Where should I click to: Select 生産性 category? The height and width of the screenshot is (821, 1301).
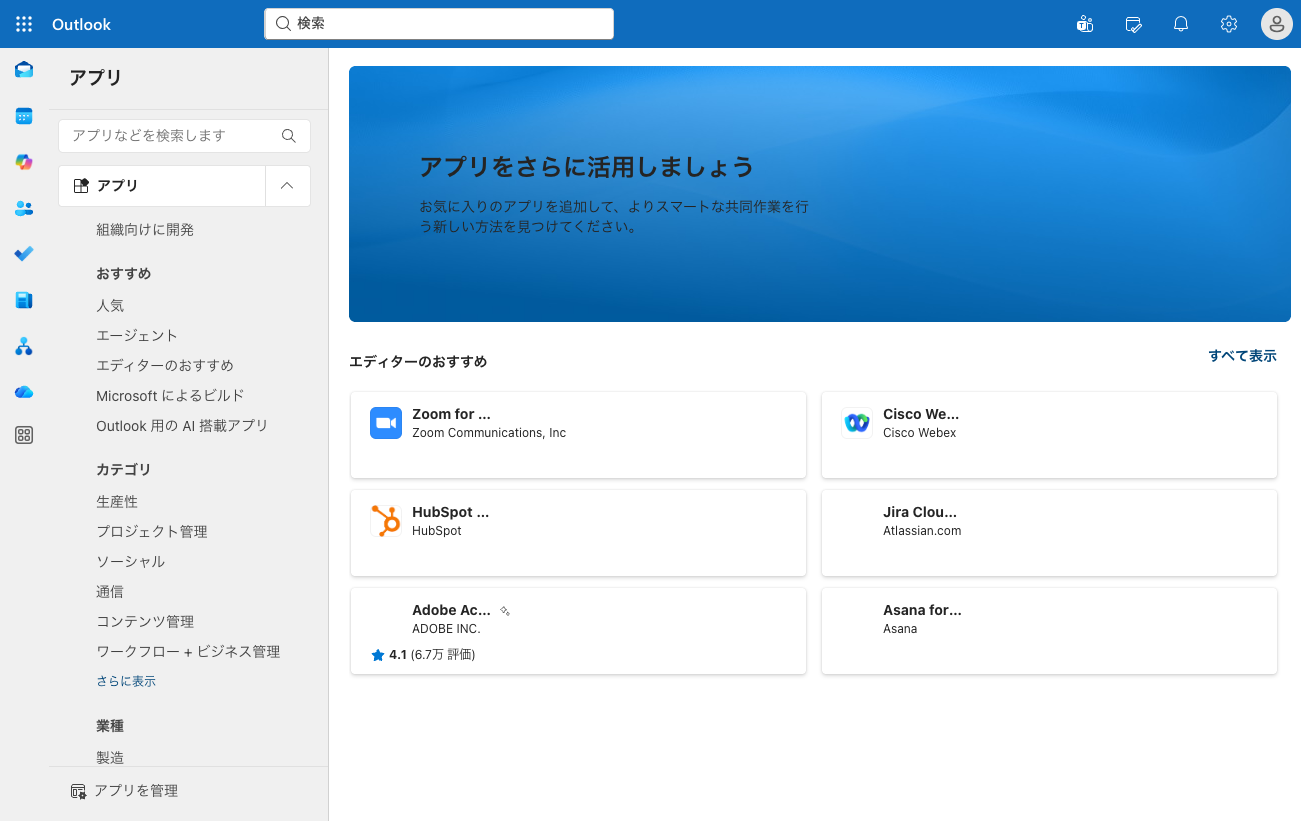[117, 501]
